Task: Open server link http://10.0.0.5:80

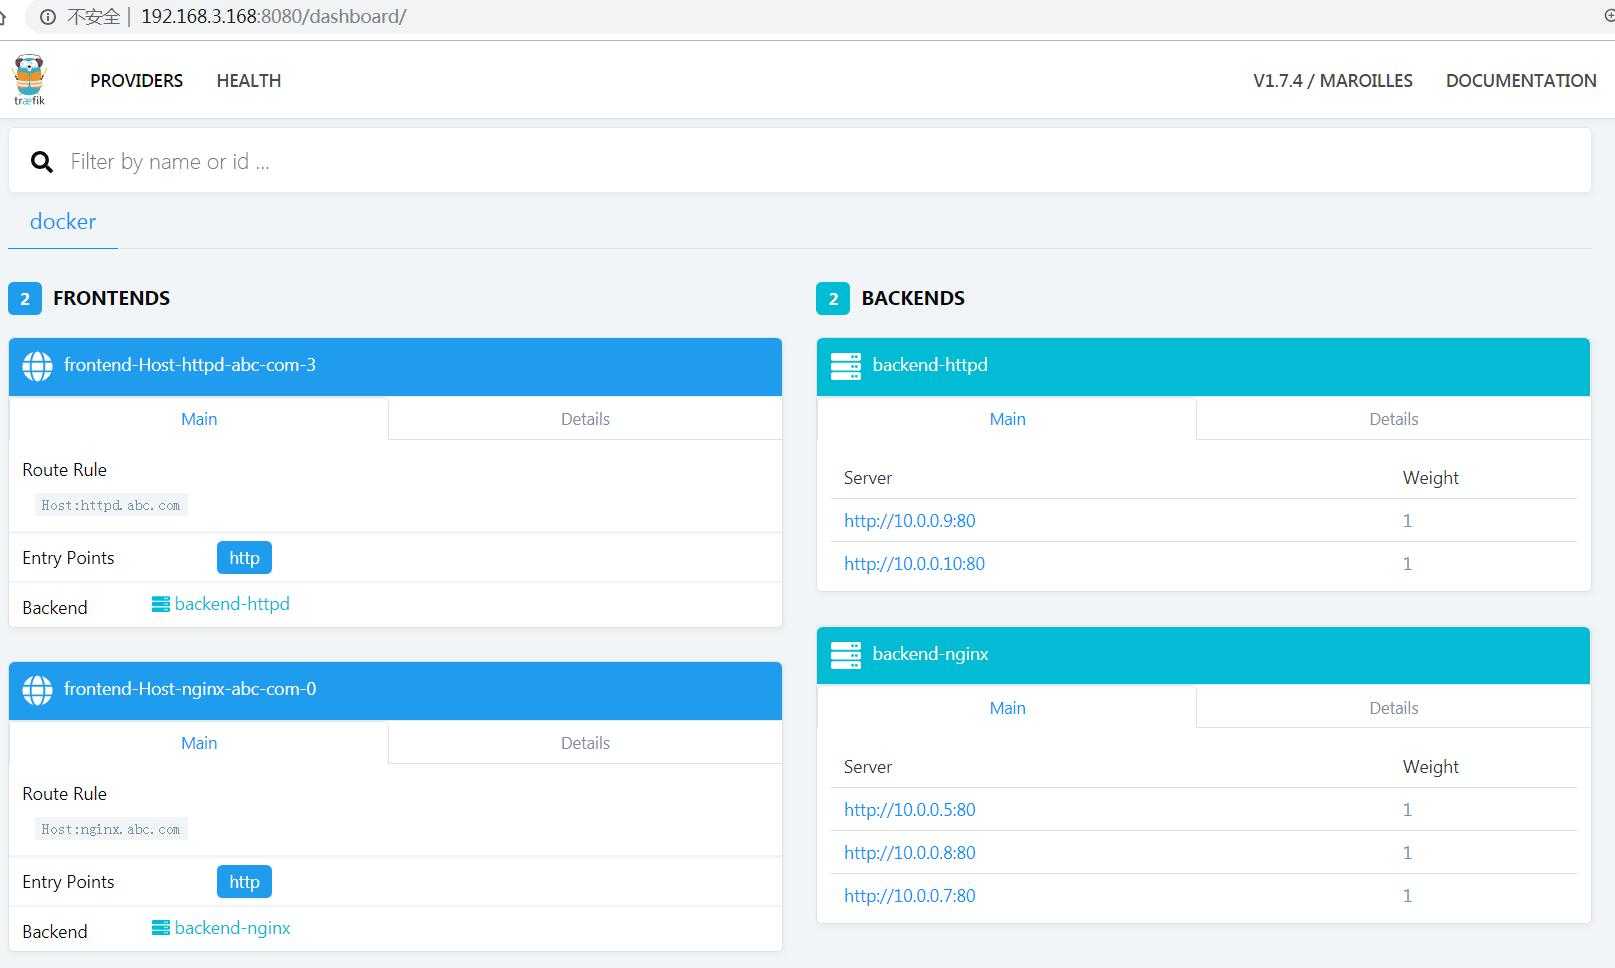Action: pos(909,810)
